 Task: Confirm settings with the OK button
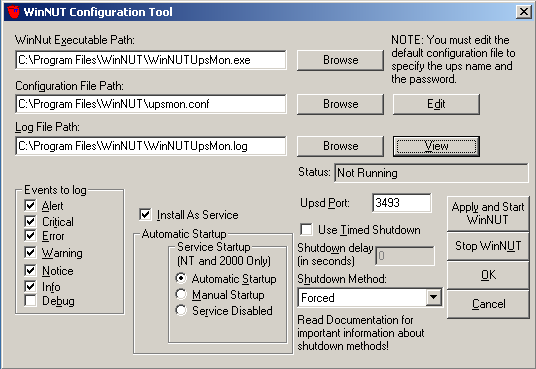pos(488,275)
